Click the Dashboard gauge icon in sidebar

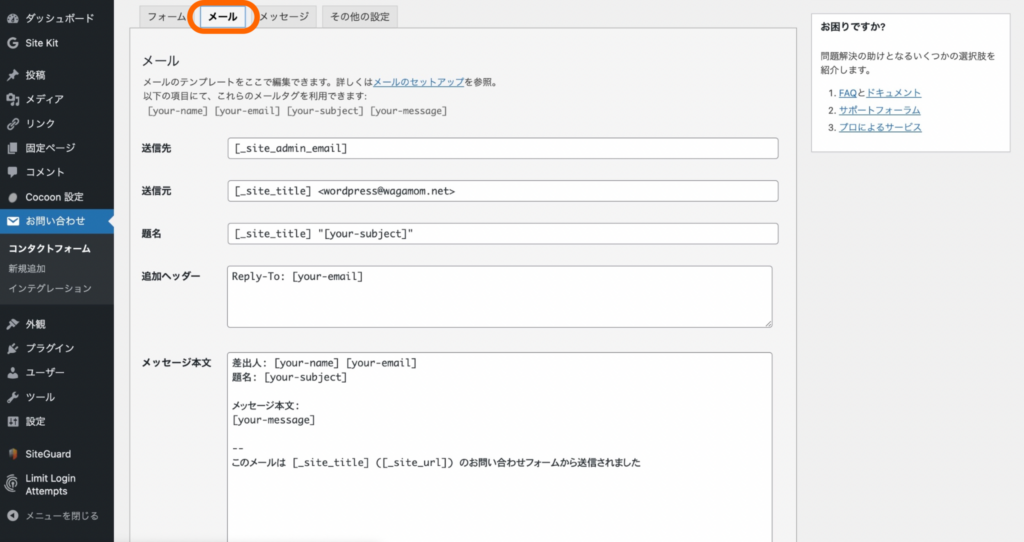pyautogui.click(x=12, y=19)
